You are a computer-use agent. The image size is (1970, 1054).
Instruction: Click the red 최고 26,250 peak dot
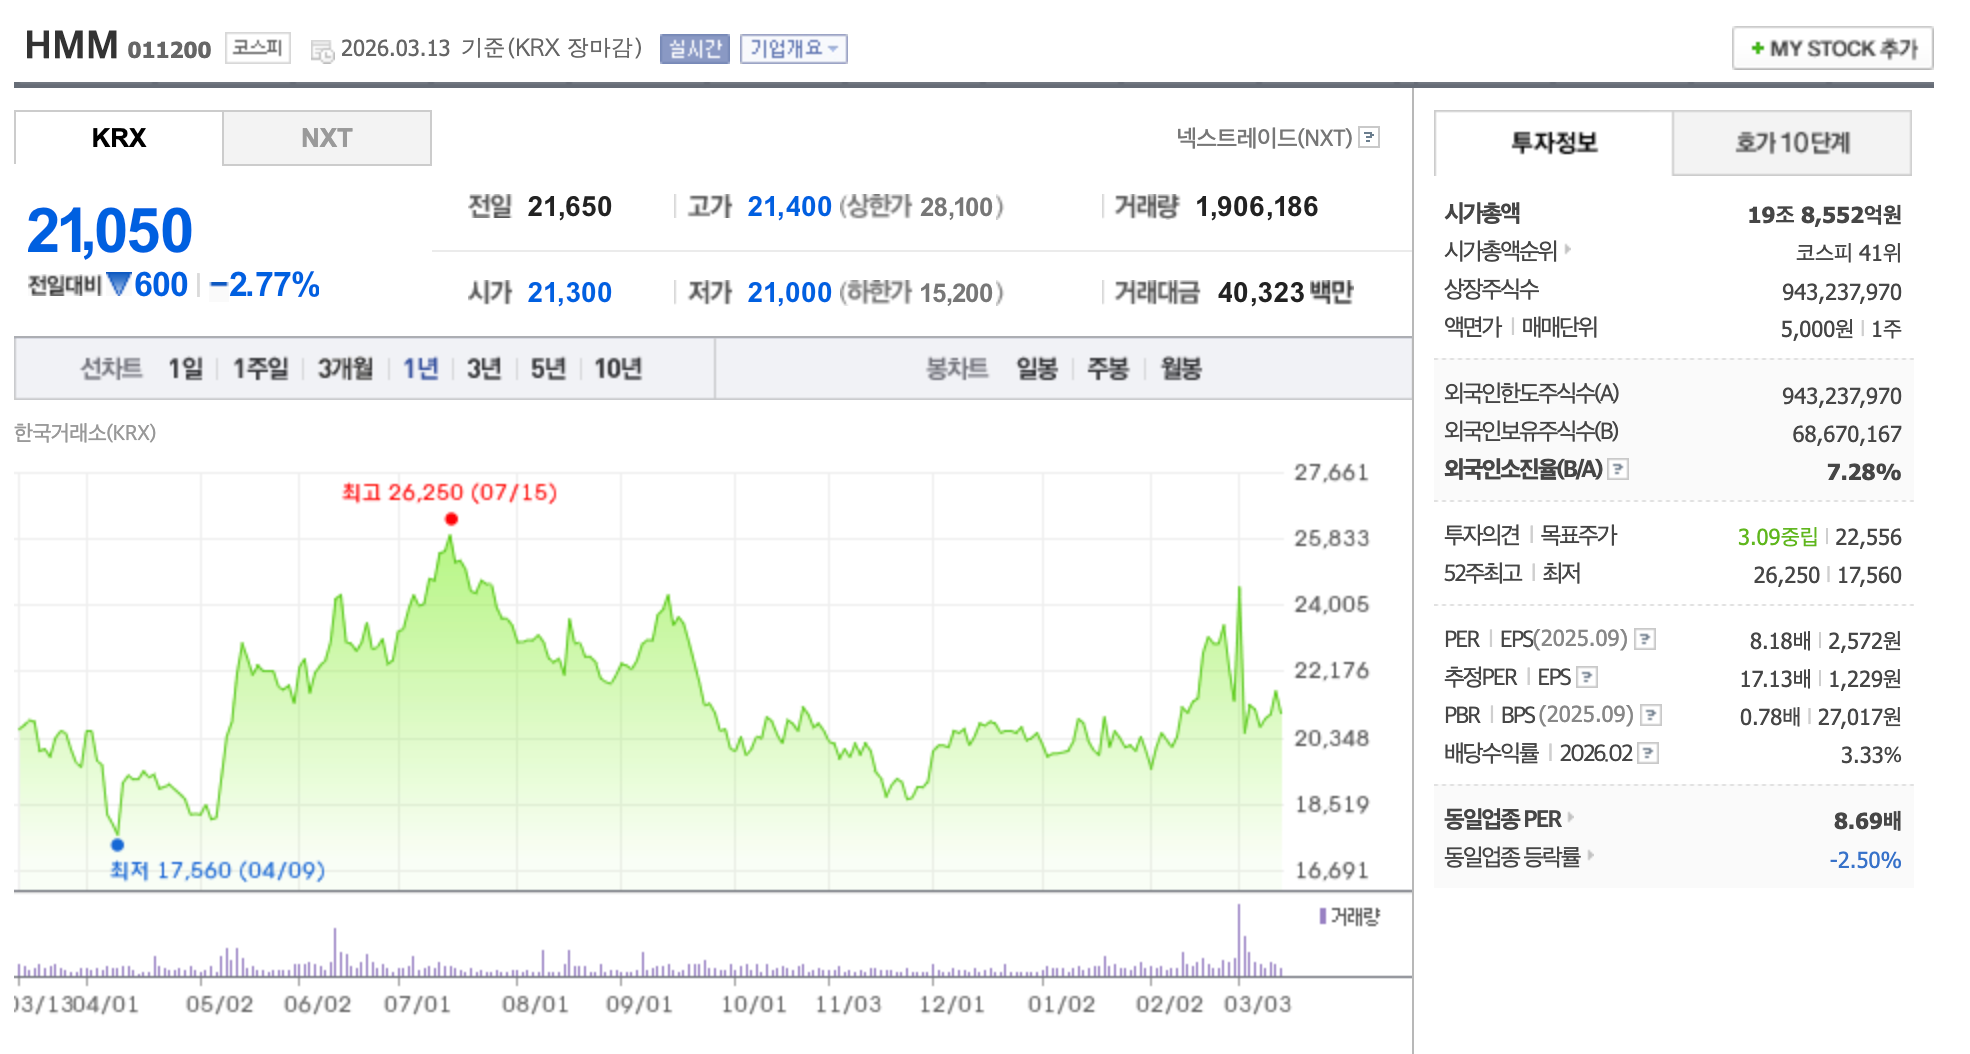click(451, 519)
